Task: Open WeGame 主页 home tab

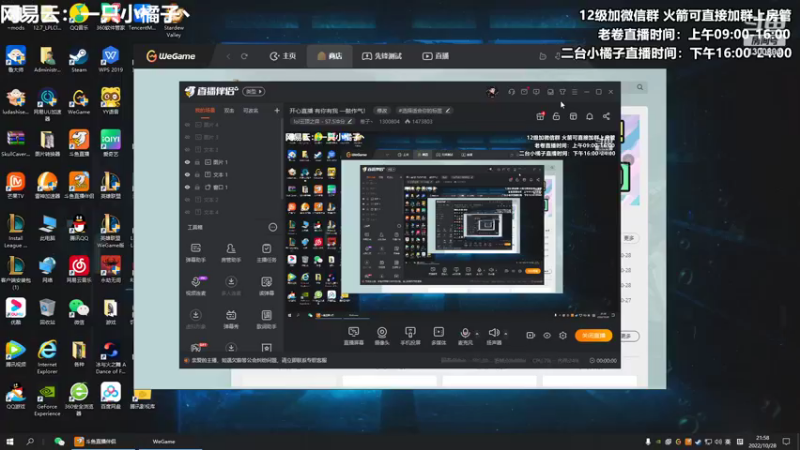Action: 283,56
